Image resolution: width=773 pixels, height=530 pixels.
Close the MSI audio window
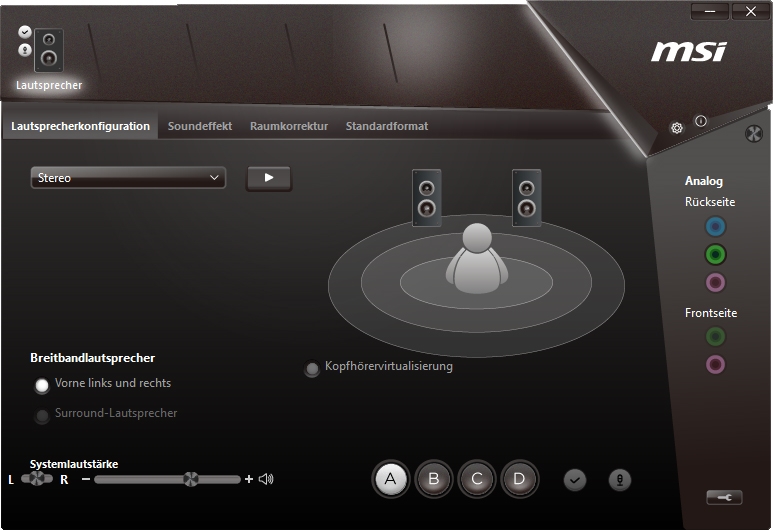751,11
